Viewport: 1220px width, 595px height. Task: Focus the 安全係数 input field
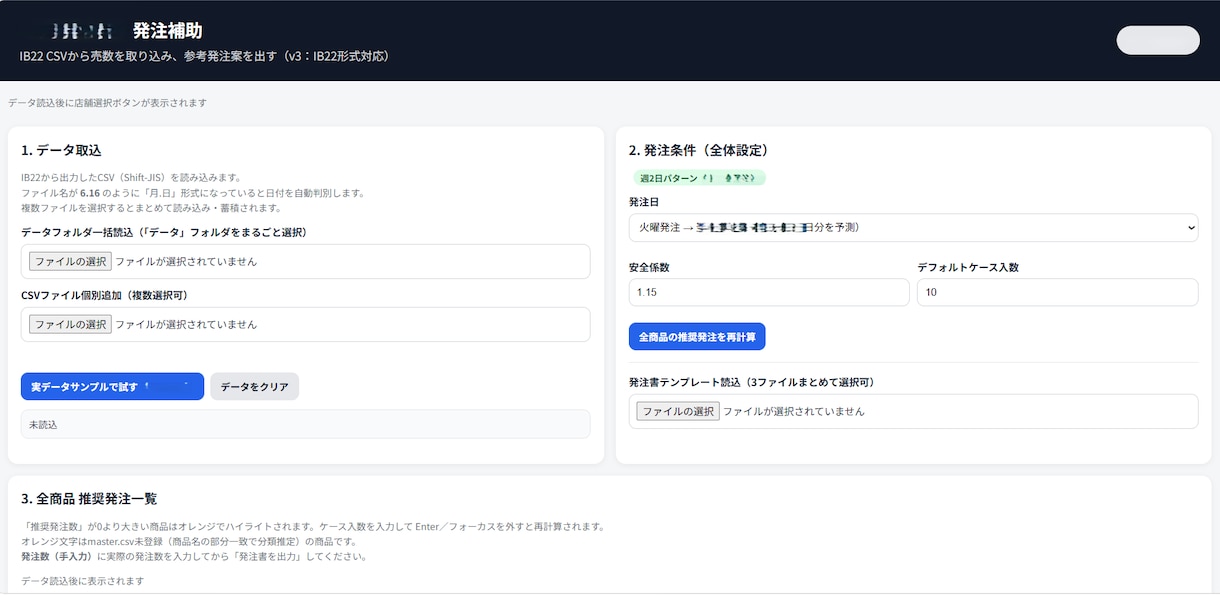(769, 292)
